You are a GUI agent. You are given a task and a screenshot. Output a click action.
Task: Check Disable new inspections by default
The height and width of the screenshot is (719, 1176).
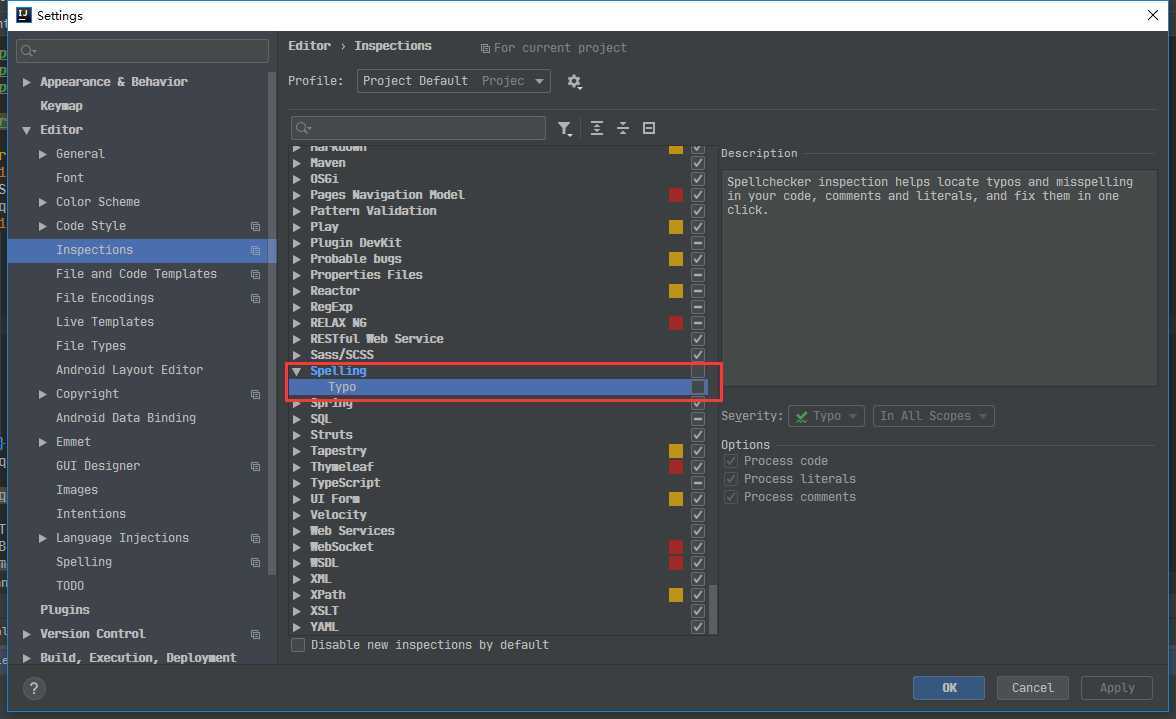click(298, 645)
